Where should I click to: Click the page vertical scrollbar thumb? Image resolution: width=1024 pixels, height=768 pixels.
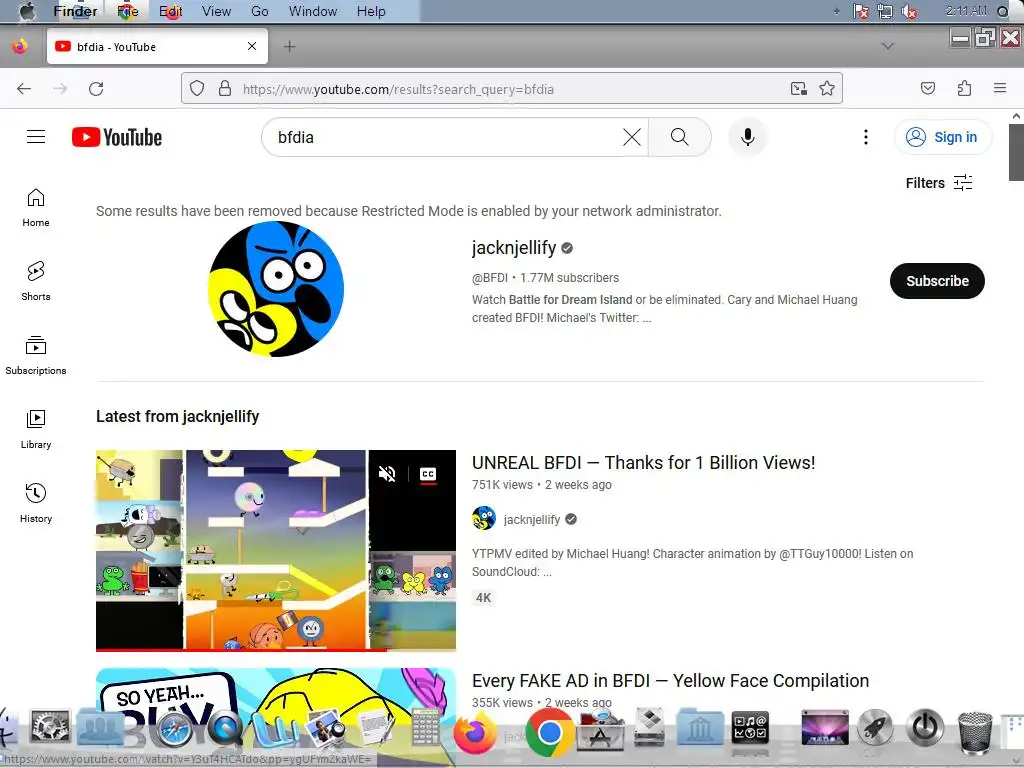pos(1016,152)
